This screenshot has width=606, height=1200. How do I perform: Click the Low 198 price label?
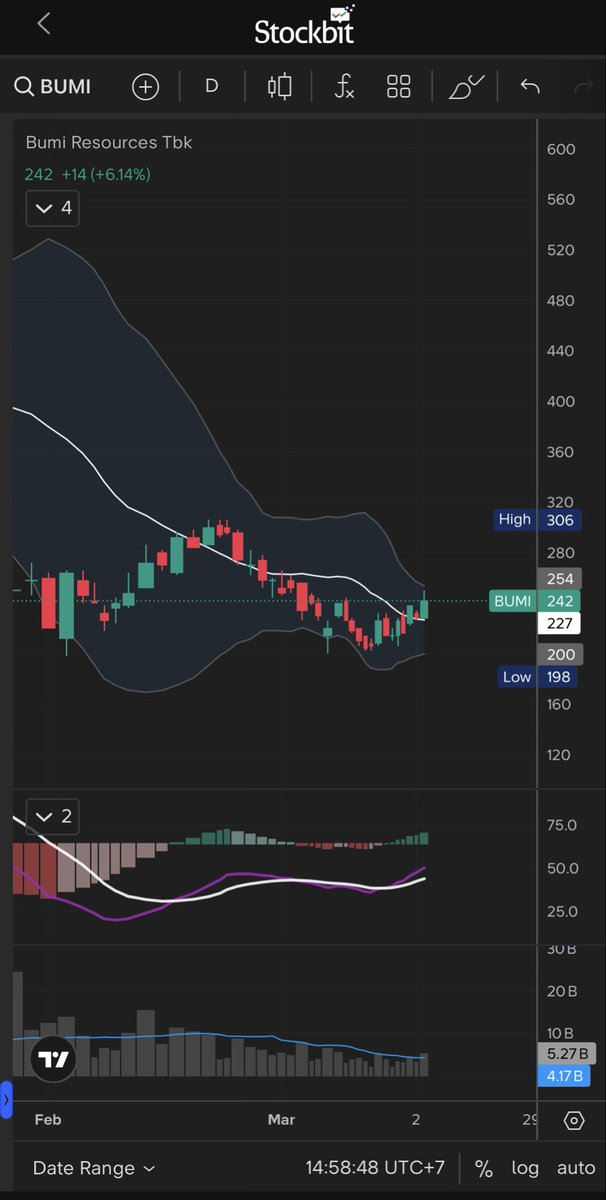tap(538, 677)
